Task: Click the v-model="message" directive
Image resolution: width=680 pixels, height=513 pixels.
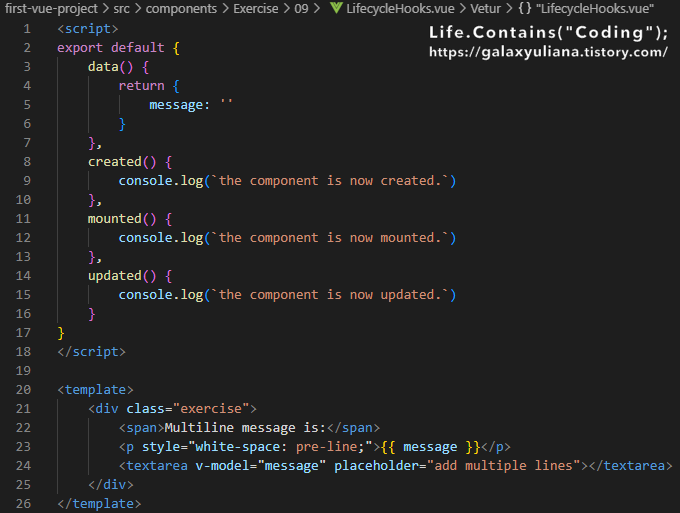Action: [260, 466]
